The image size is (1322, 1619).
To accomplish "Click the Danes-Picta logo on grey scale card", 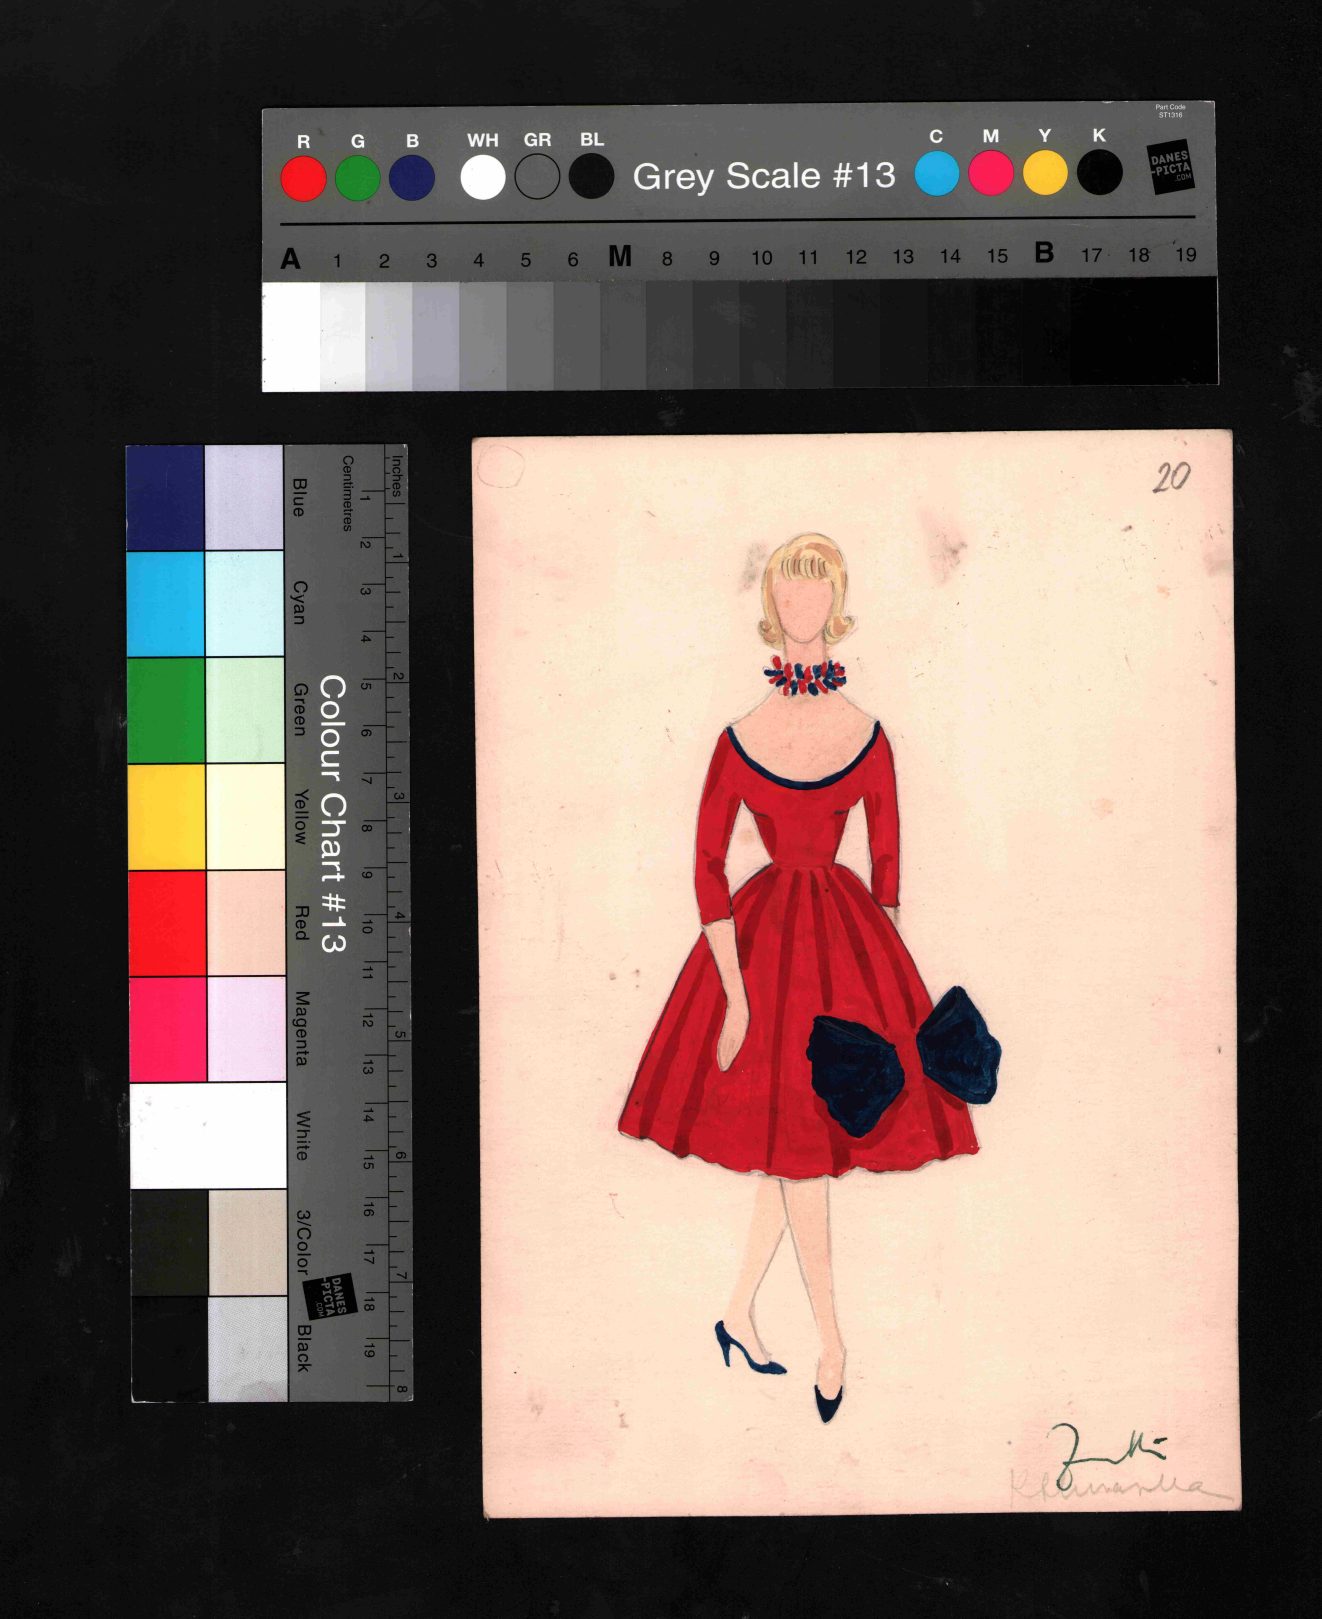I will tap(1170, 167).
